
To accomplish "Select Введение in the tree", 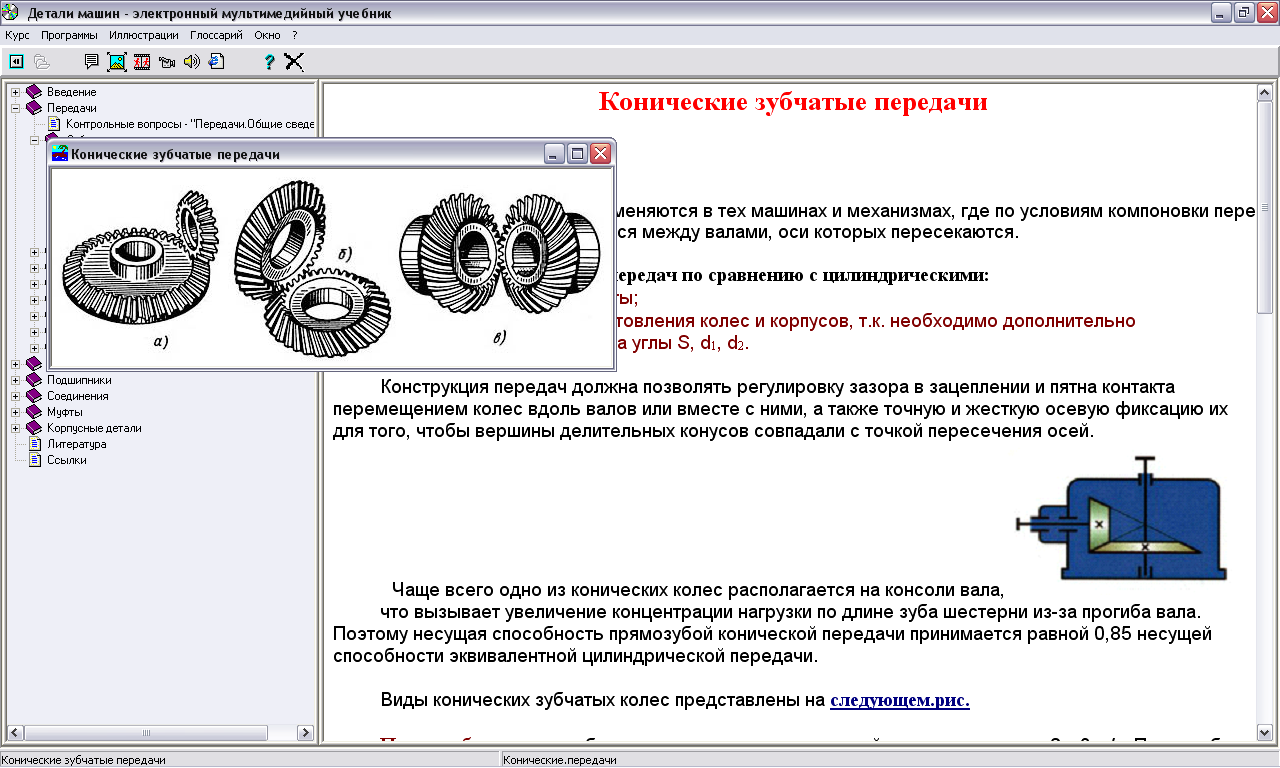I will 71,92.
